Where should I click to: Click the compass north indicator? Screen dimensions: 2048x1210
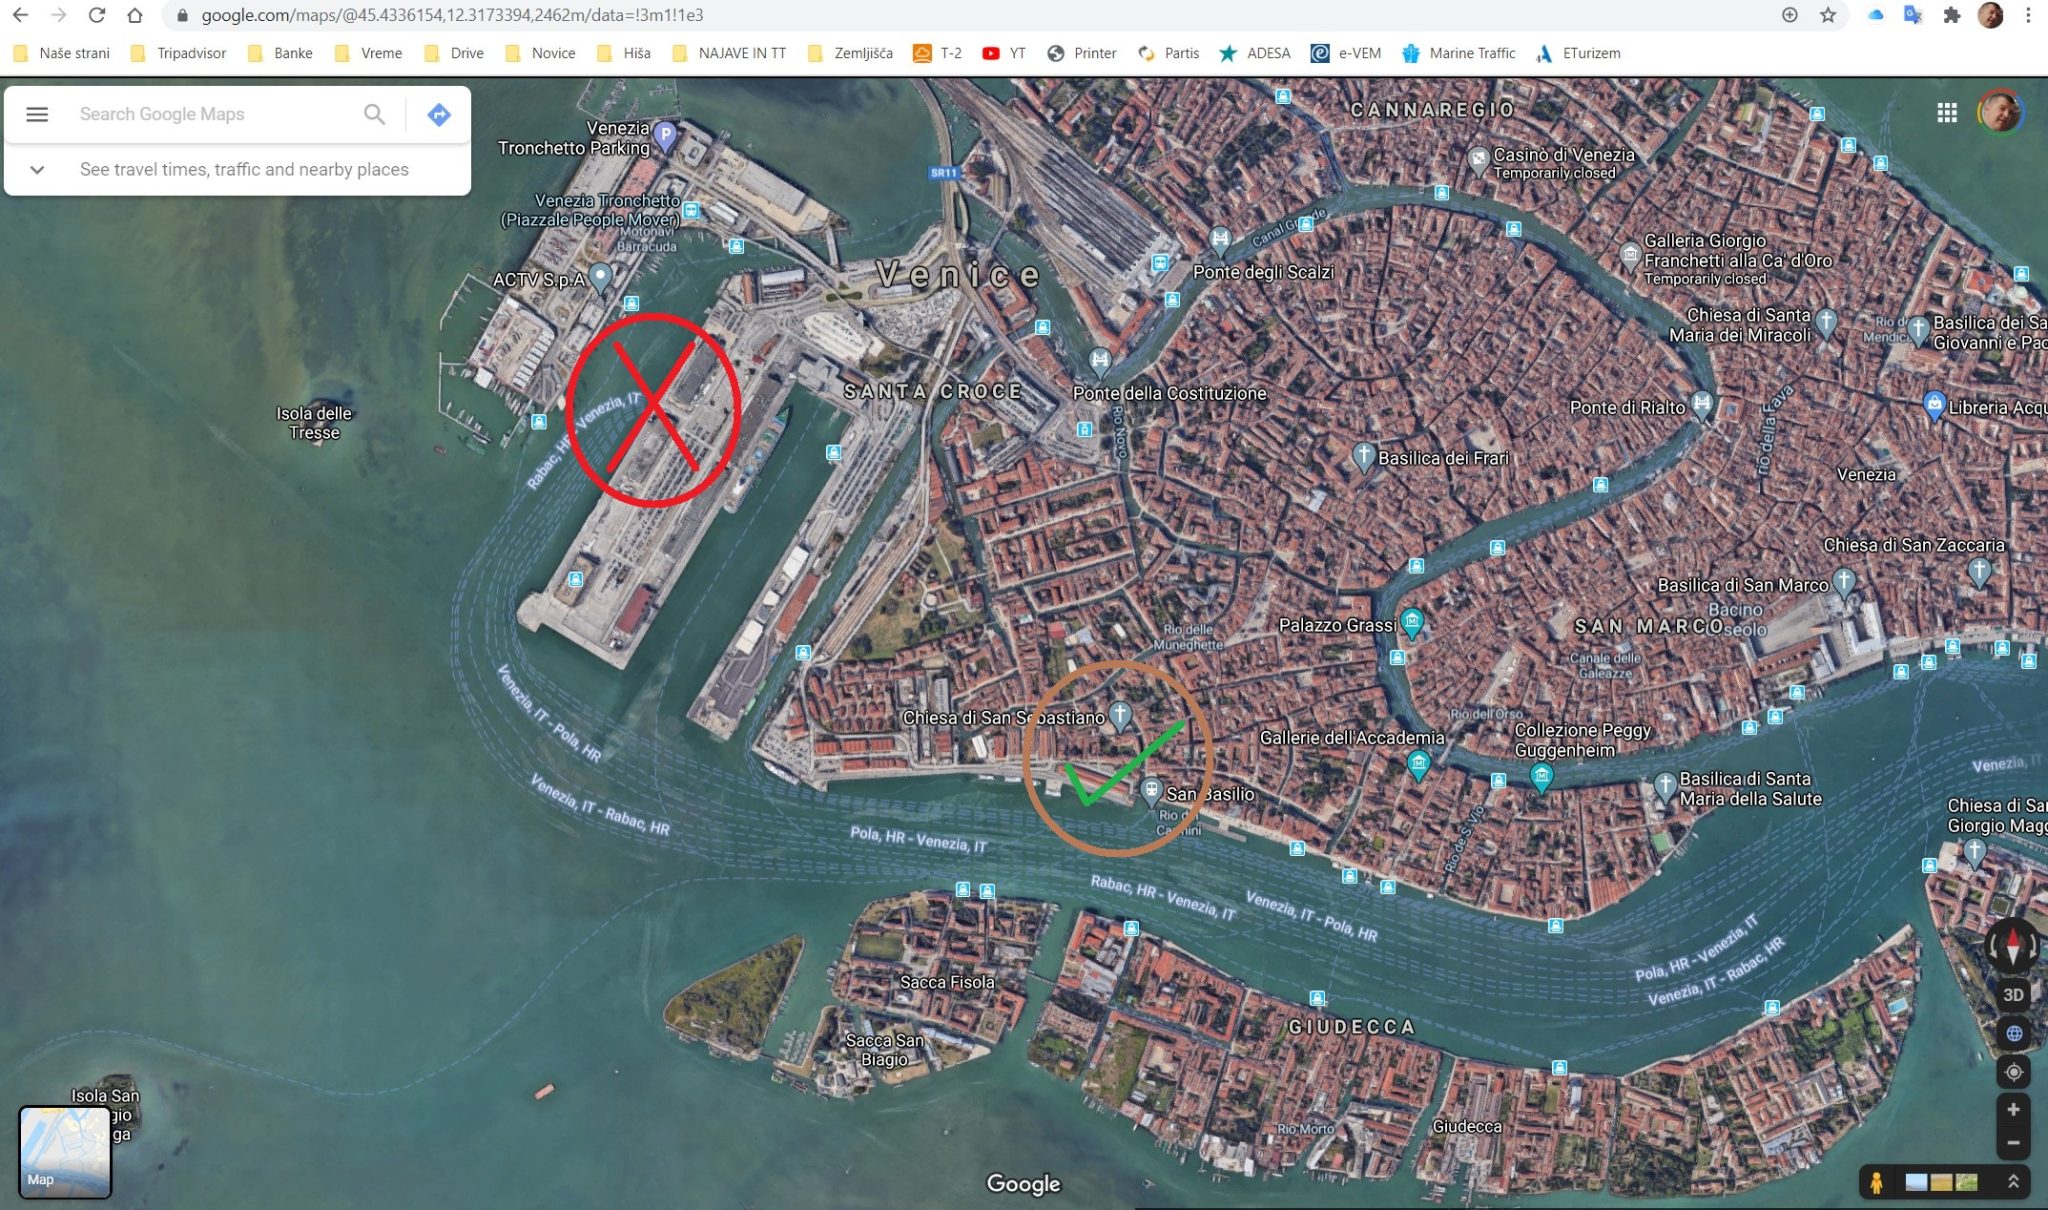pos(2012,944)
